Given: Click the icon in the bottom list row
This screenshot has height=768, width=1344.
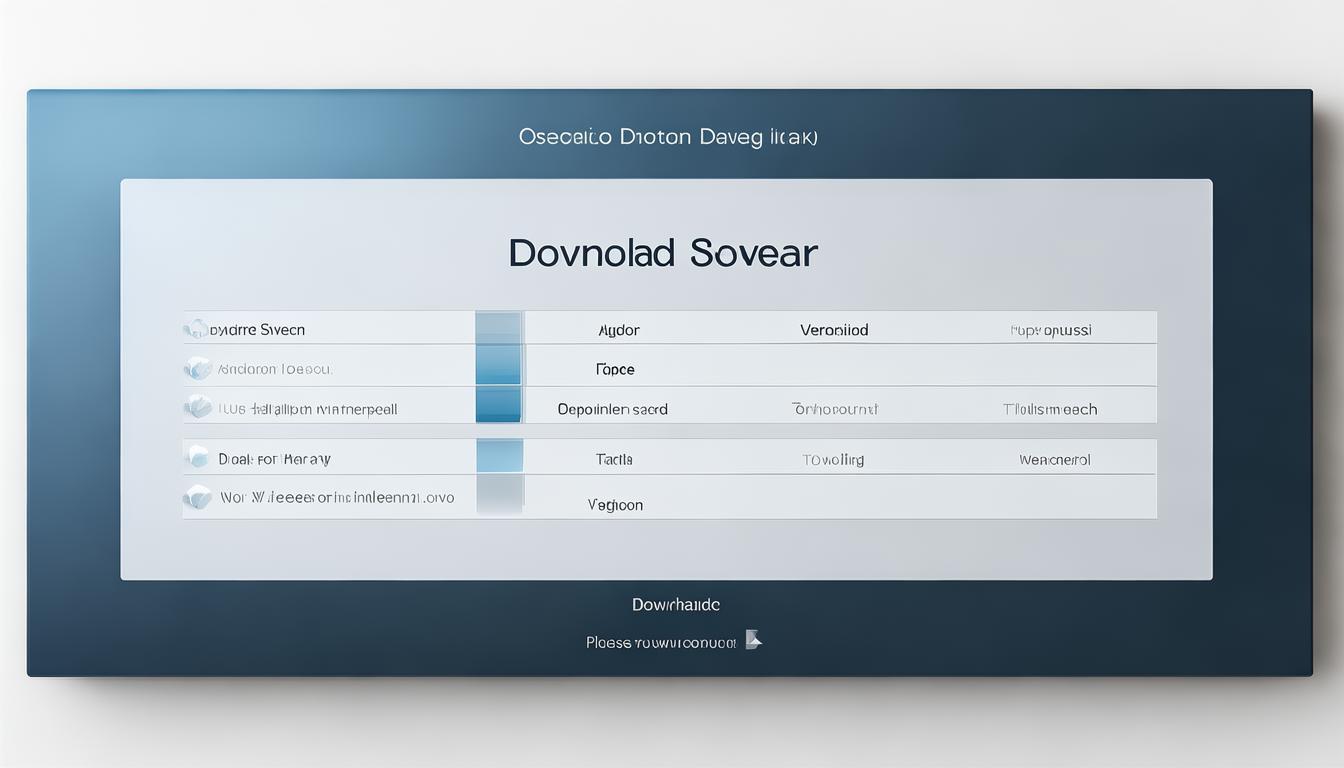Looking at the screenshot, I should click(198, 497).
